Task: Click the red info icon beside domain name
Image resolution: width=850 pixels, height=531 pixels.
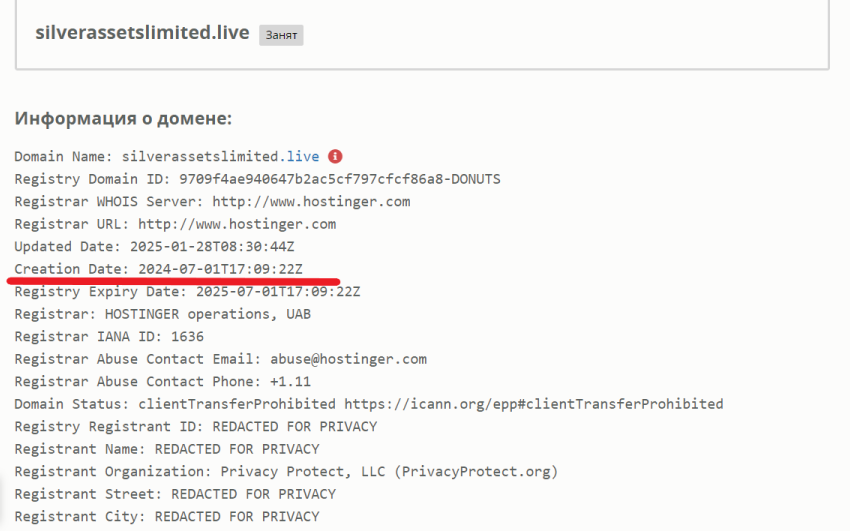Action: pos(335,156)
